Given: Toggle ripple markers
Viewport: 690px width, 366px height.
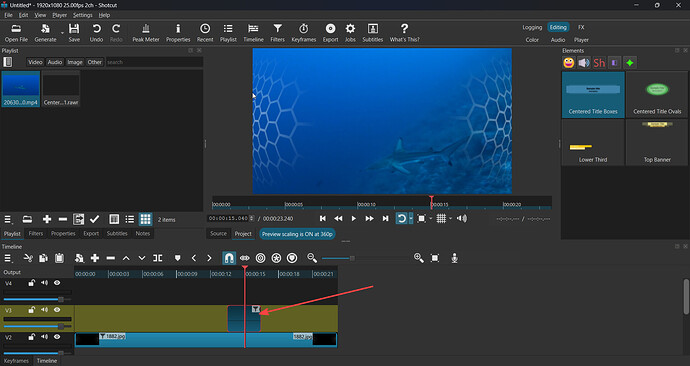Looking at the screenshot, I should (292, 258).
